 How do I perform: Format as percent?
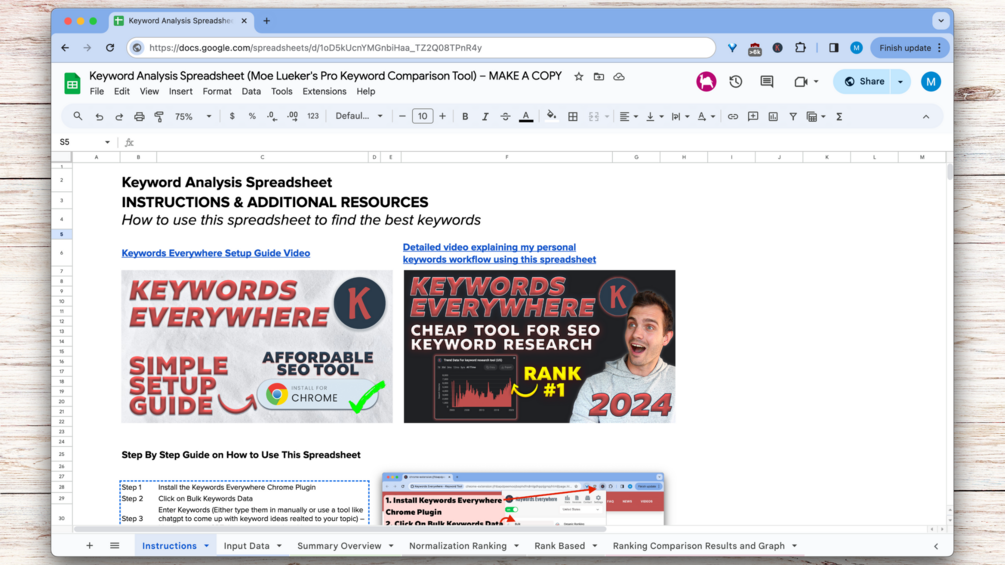(252, 117)
